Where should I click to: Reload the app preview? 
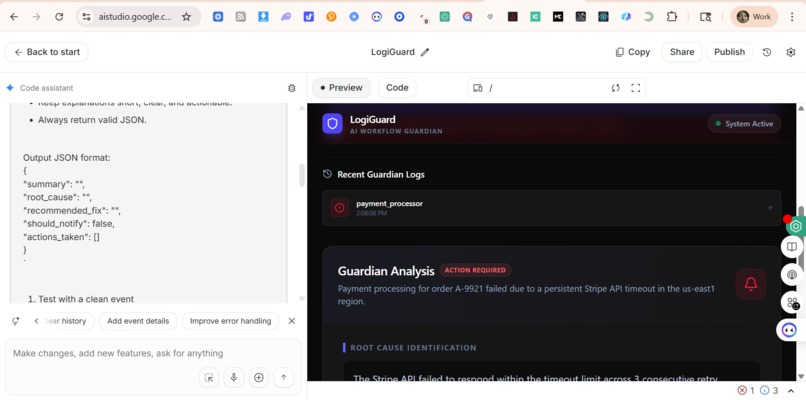(615, 88)
